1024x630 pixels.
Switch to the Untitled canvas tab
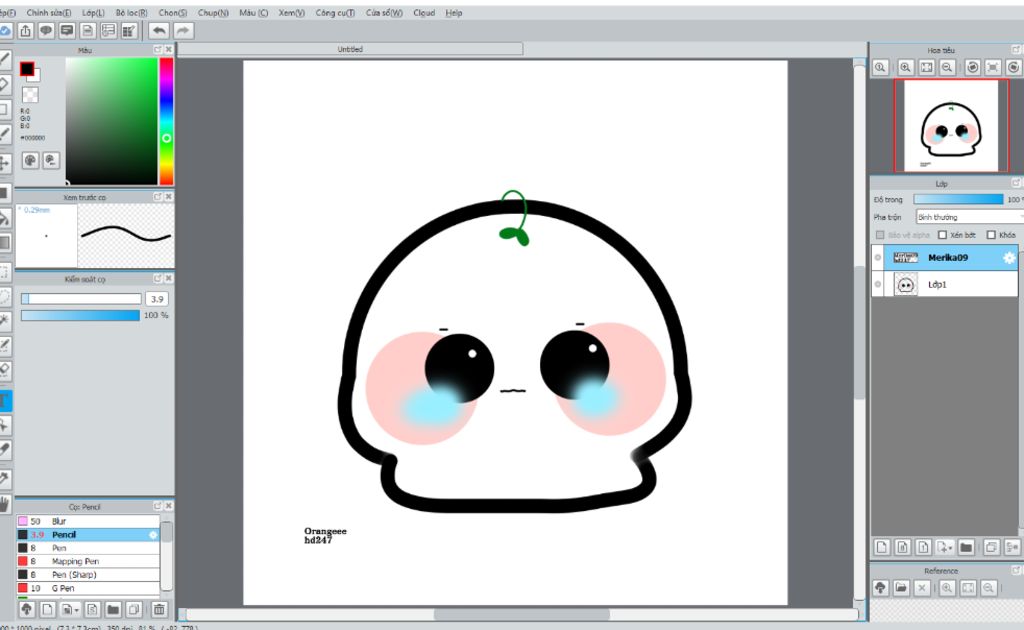pos(350,49)
